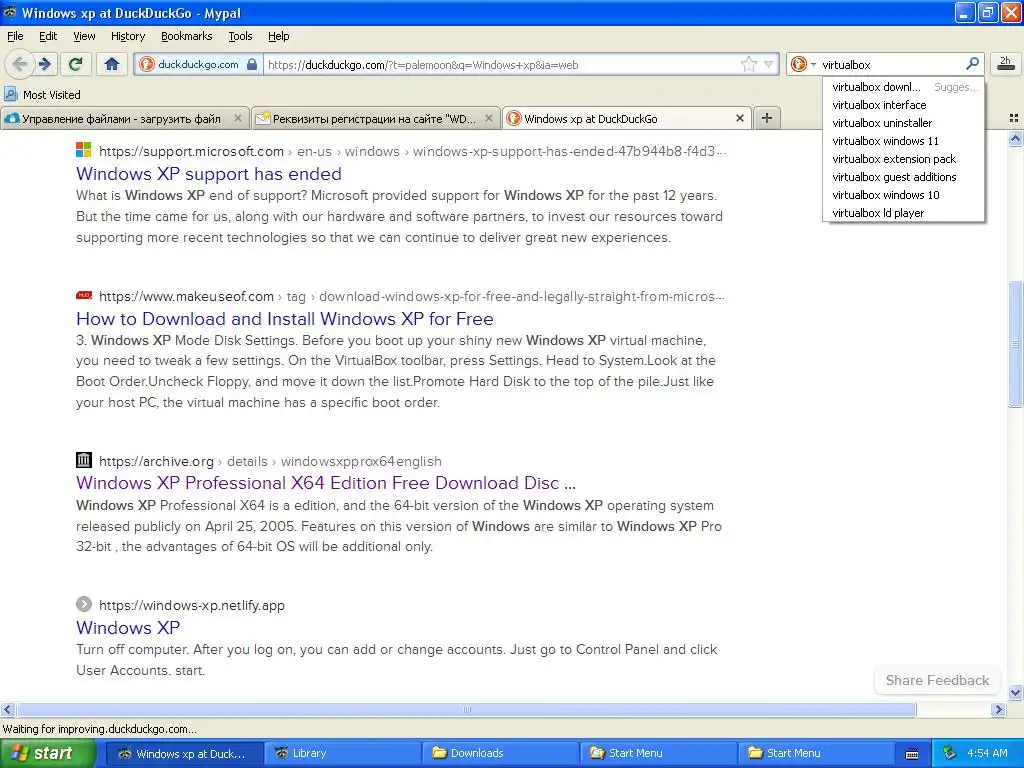This screenshot has width=1024, height=768.
Task: Open Windows XP support has ended result
Action: (208, 174)
